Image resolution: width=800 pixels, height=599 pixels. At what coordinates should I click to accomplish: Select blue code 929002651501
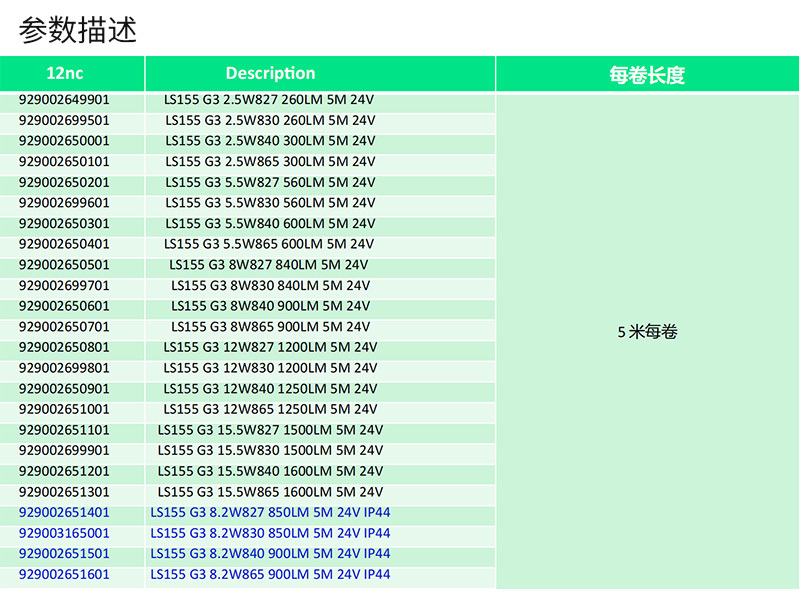click(x=64, y=554)
